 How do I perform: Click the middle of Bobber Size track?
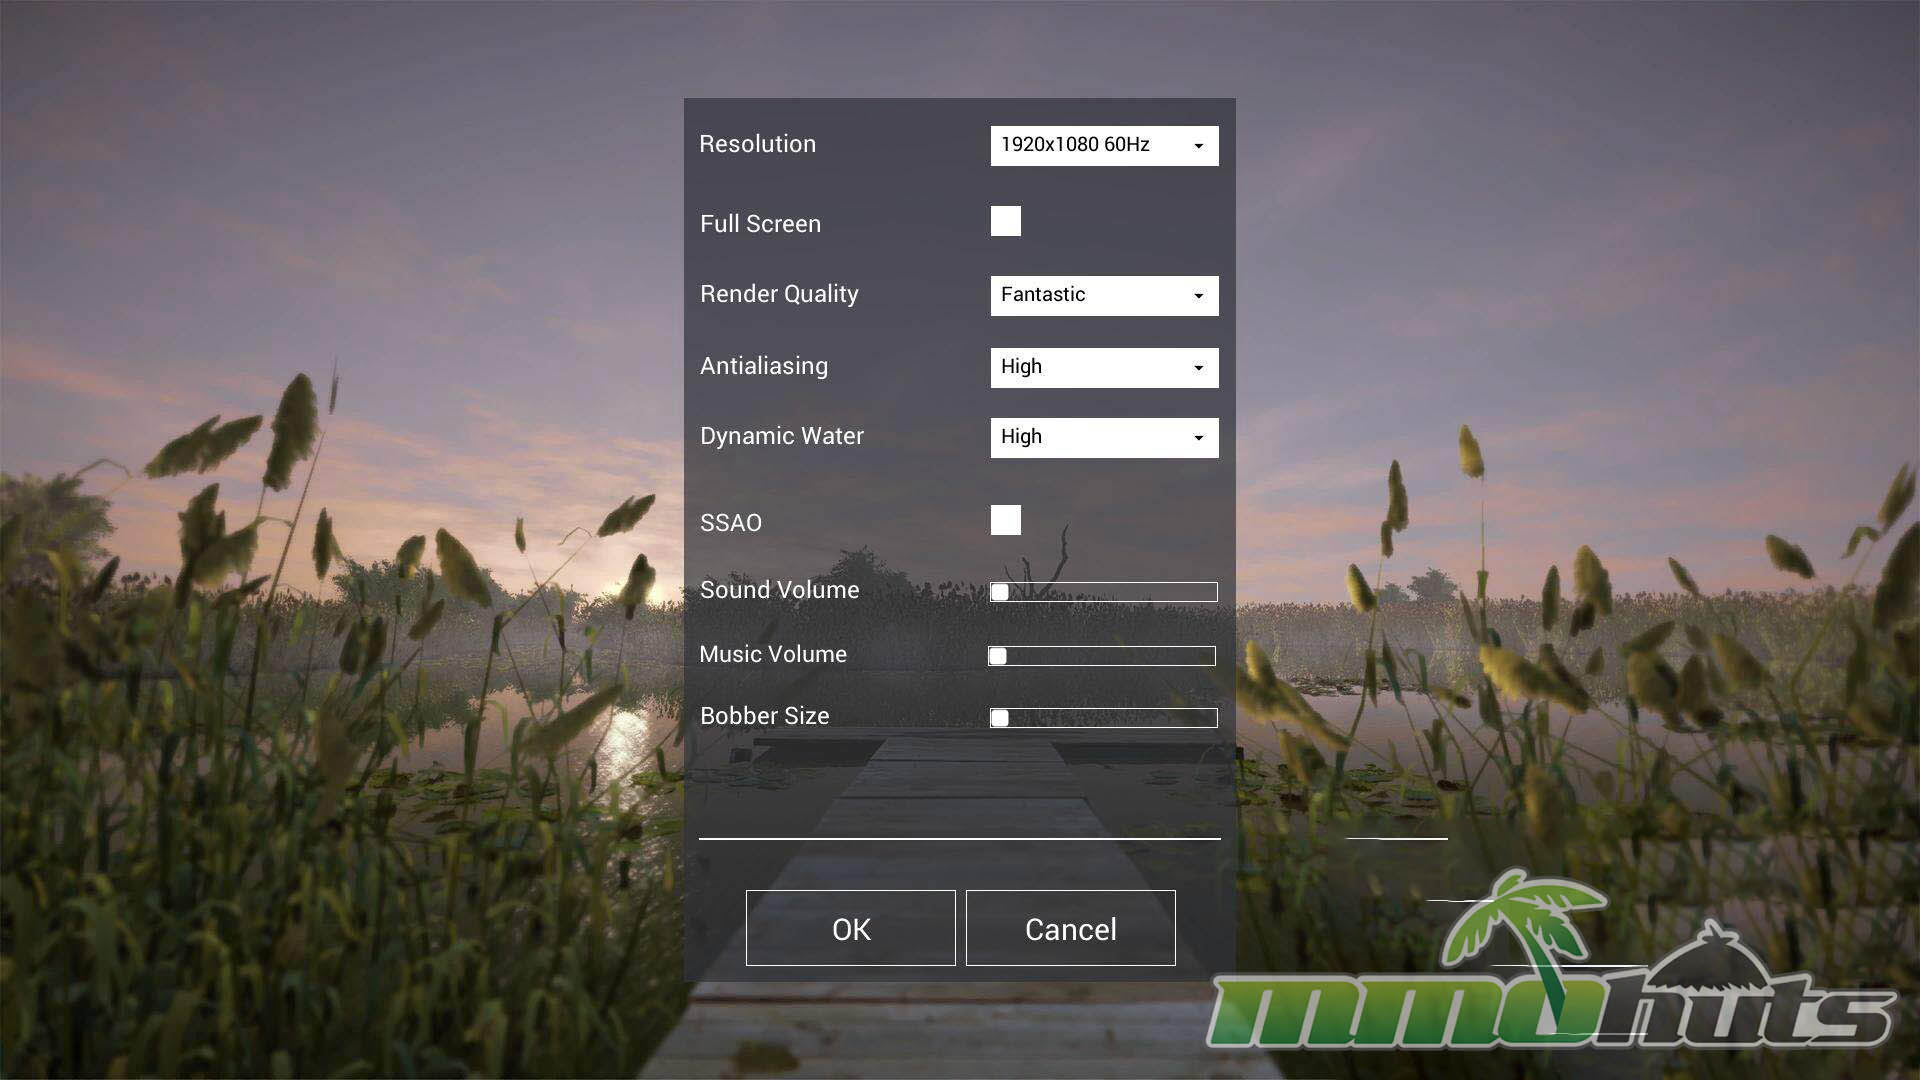point(1104,718)
